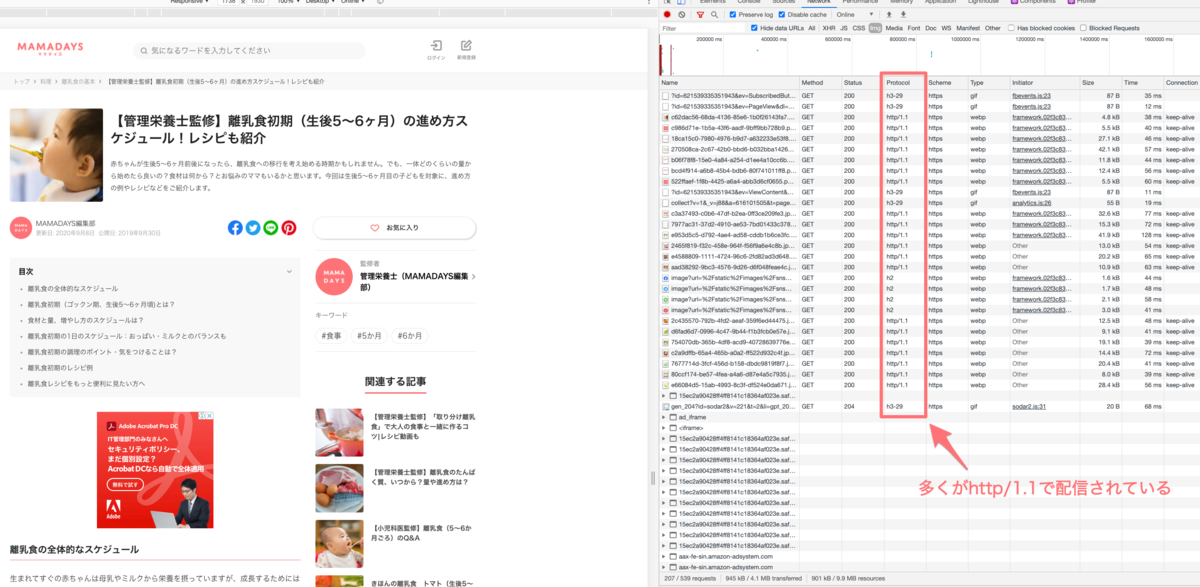The height and width of the screenshot is (587, 1200).
Task: Filter requests by Other type
Action: 992,28
